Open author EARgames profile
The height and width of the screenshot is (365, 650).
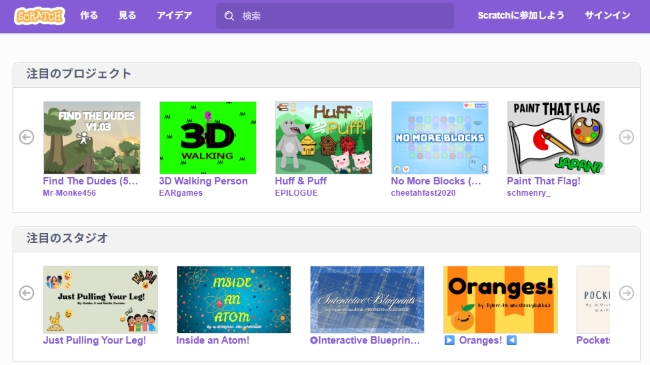click(x=181, y=193)
